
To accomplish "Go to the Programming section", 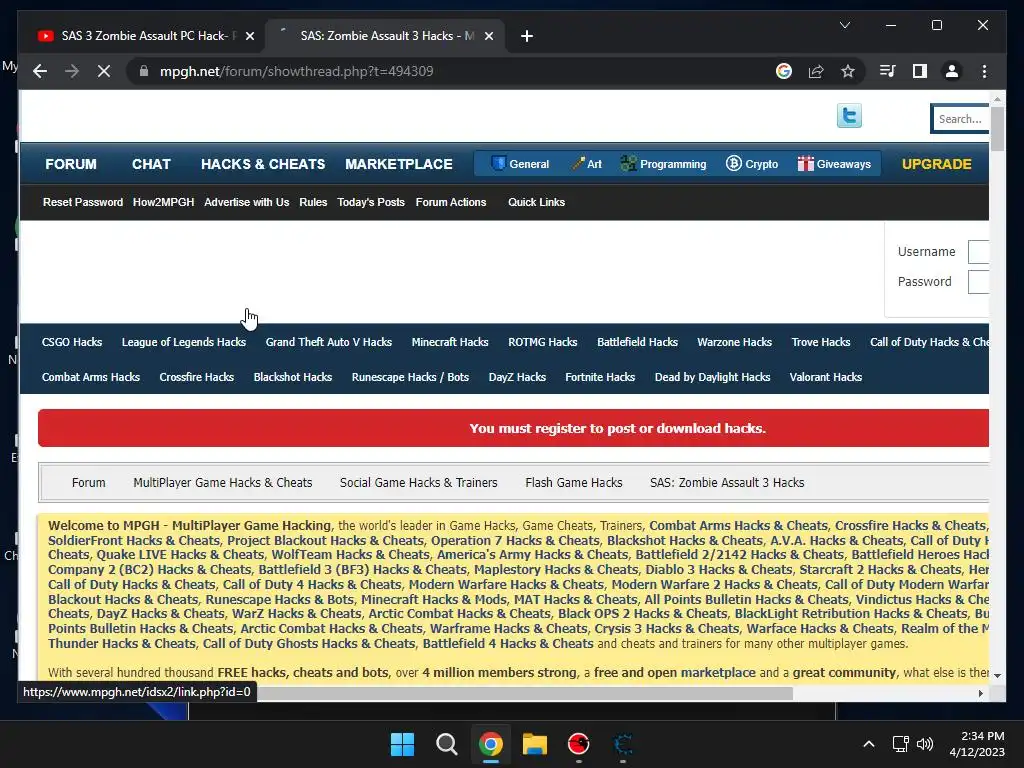I will [664, 164].
